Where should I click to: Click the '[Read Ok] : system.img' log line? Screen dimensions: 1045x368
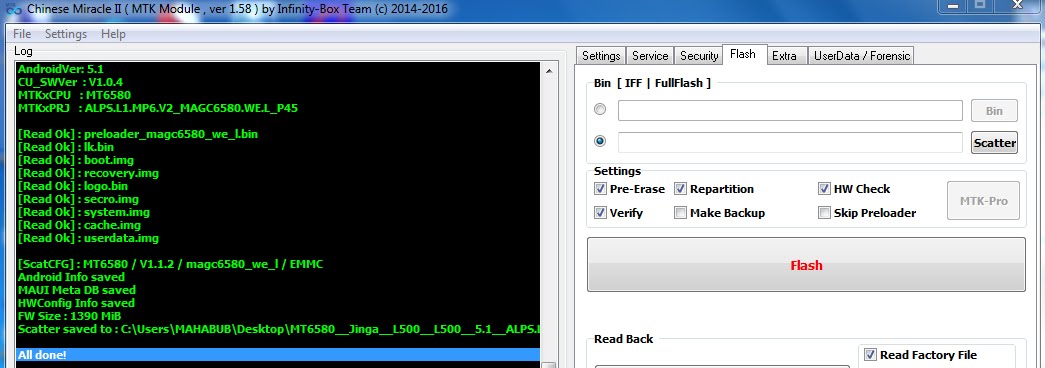84,212
